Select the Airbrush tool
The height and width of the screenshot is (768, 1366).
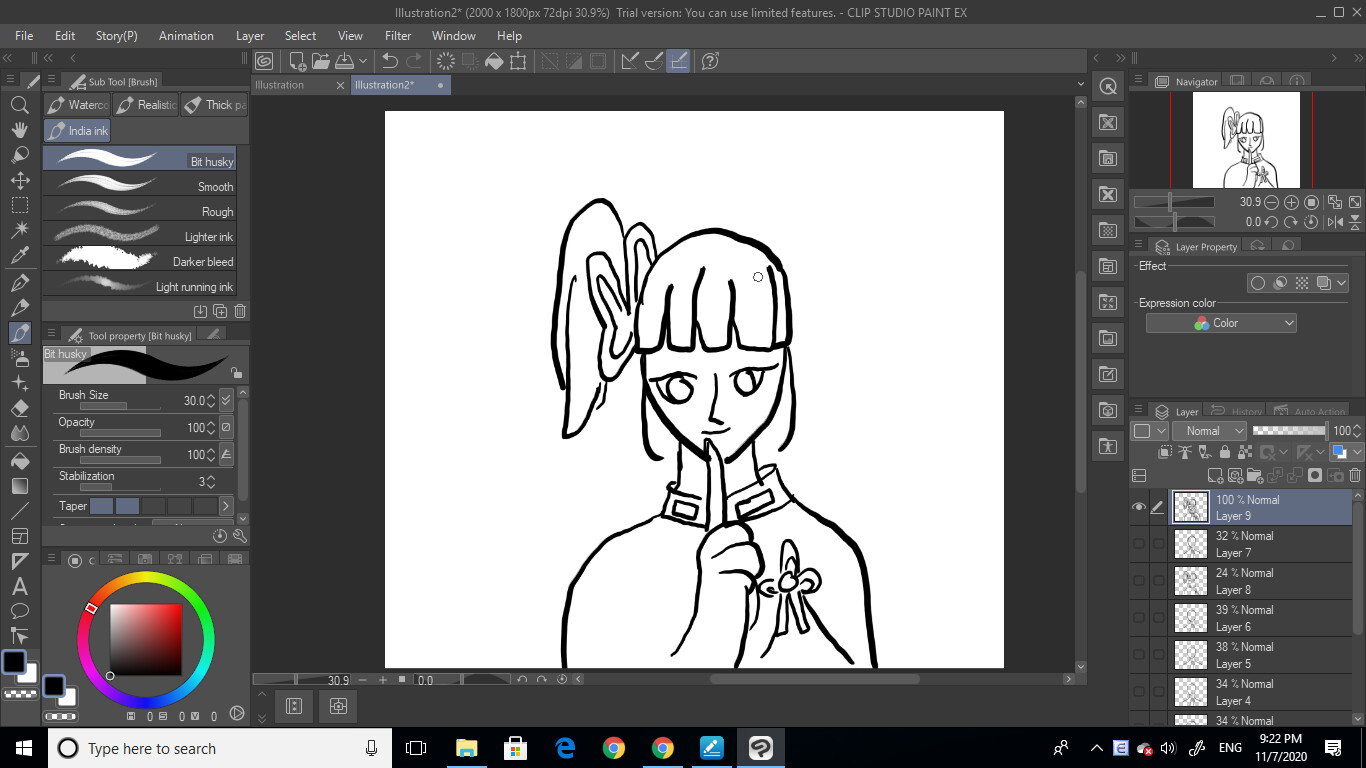[x=19, y=357]
